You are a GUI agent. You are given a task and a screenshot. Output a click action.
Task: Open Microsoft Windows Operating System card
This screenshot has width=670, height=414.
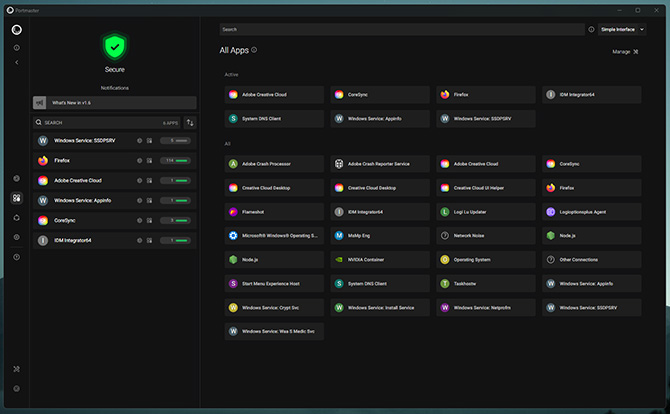click(x=274, y=236)
